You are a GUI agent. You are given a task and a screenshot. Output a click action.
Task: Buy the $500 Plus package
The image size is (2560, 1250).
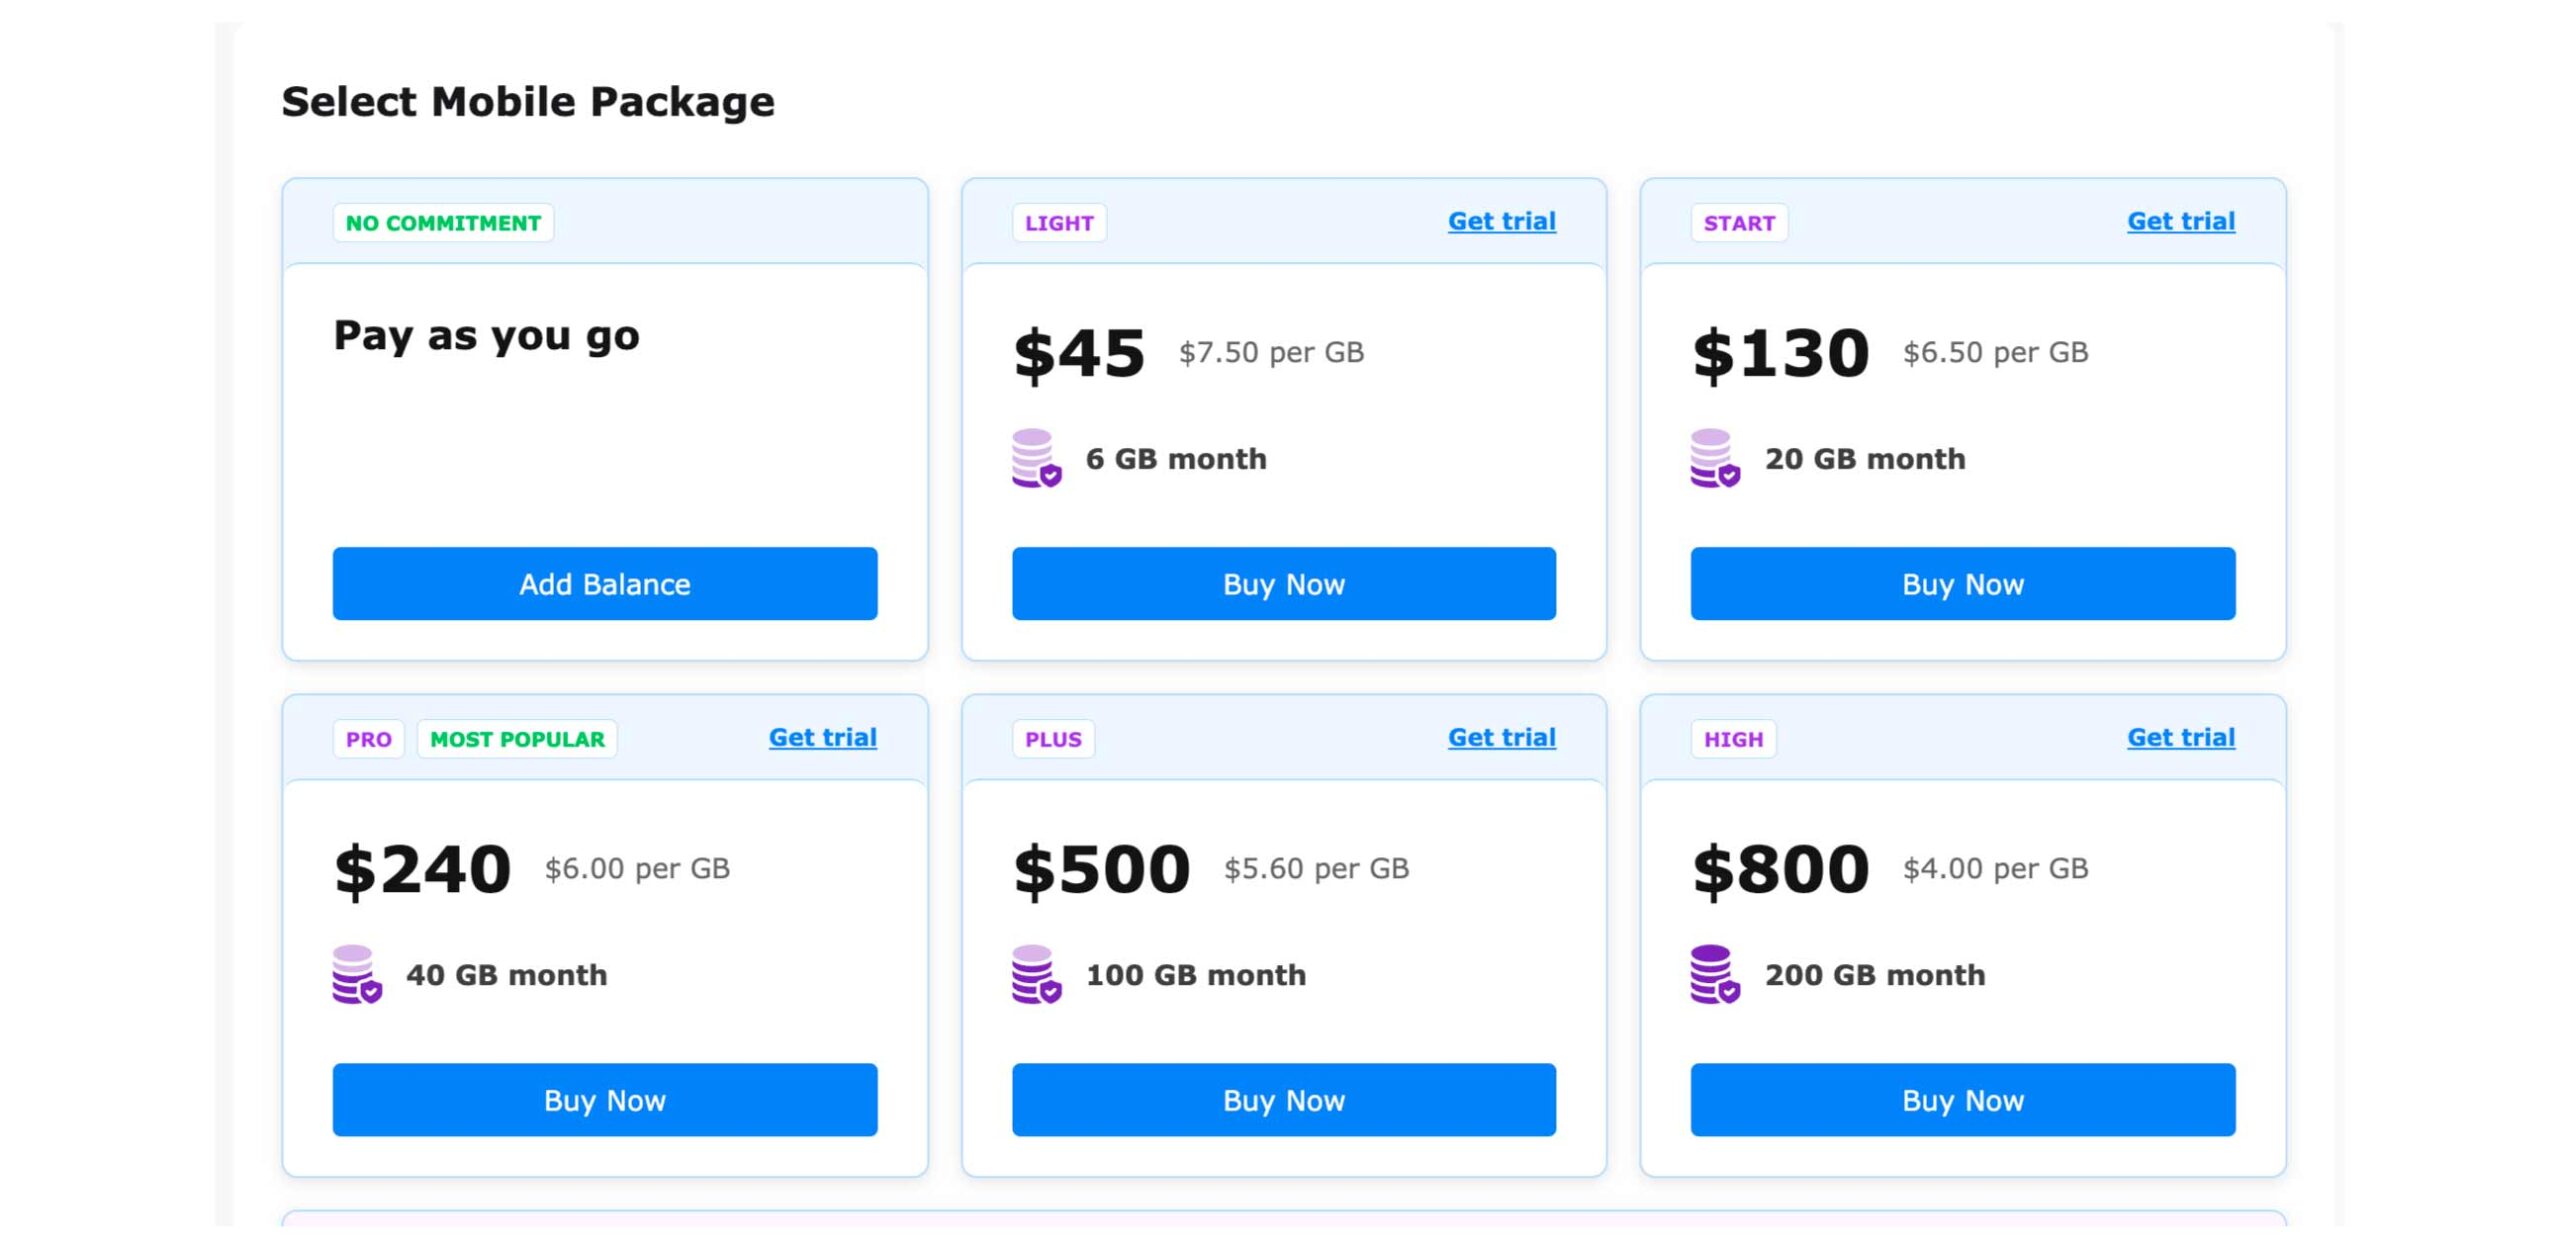1283,1100
